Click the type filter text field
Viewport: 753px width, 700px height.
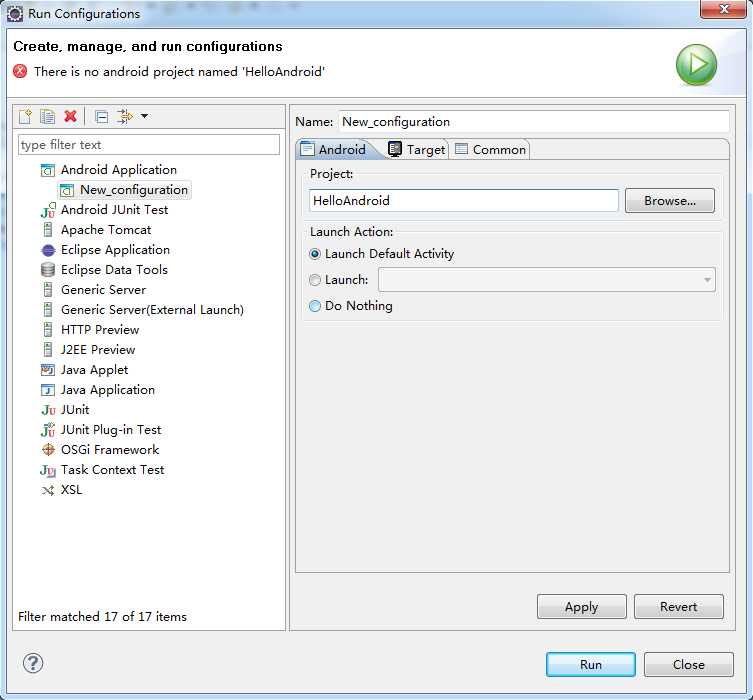coord(149,145)
